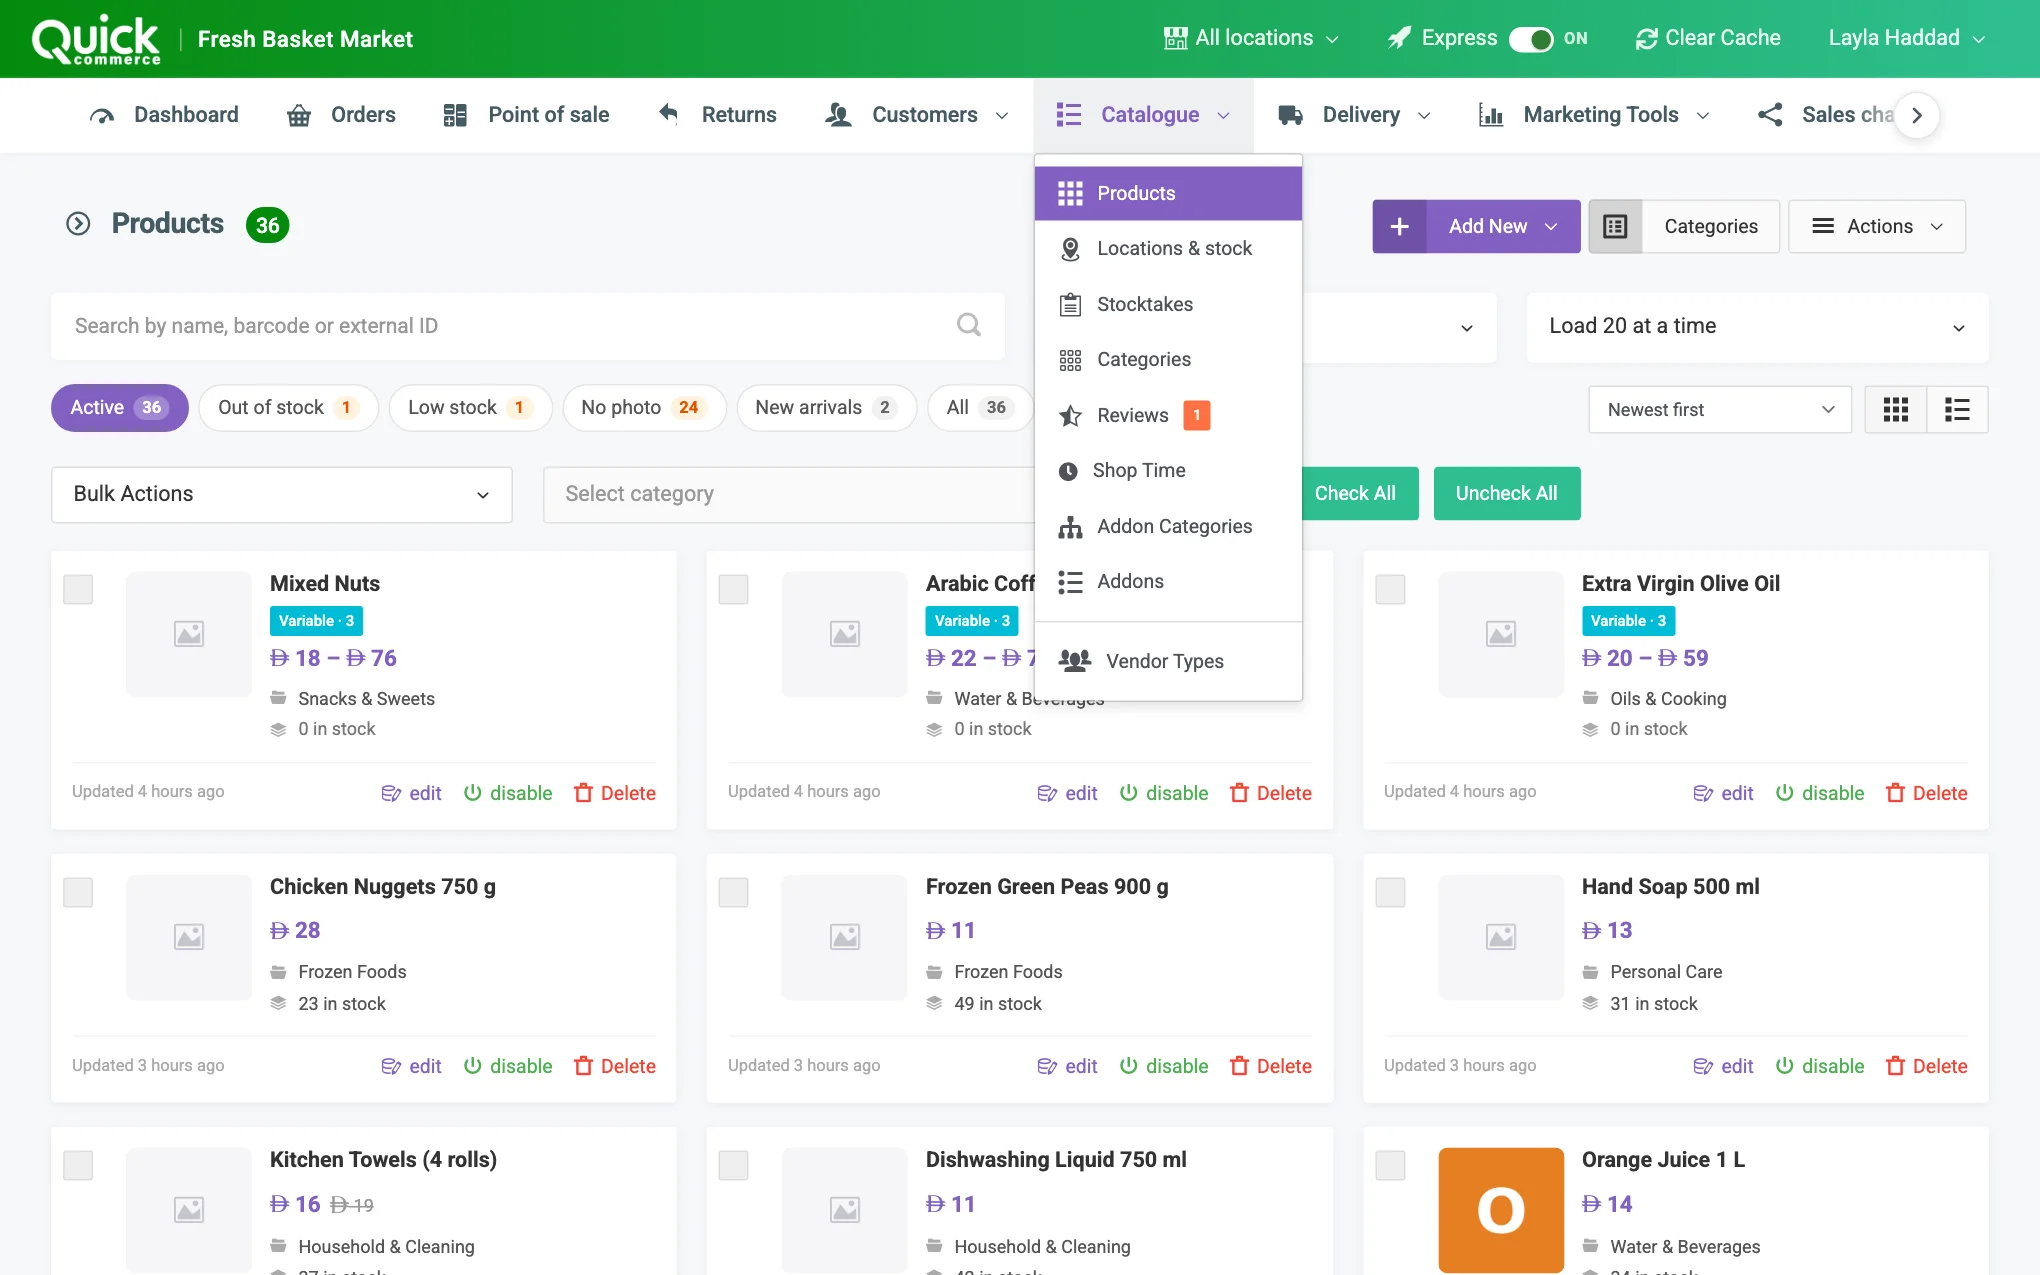This screenshot has width=2040, height=1275.
Task: Open the Load 20 at a time dropdown
Action: click(1757, 326)
